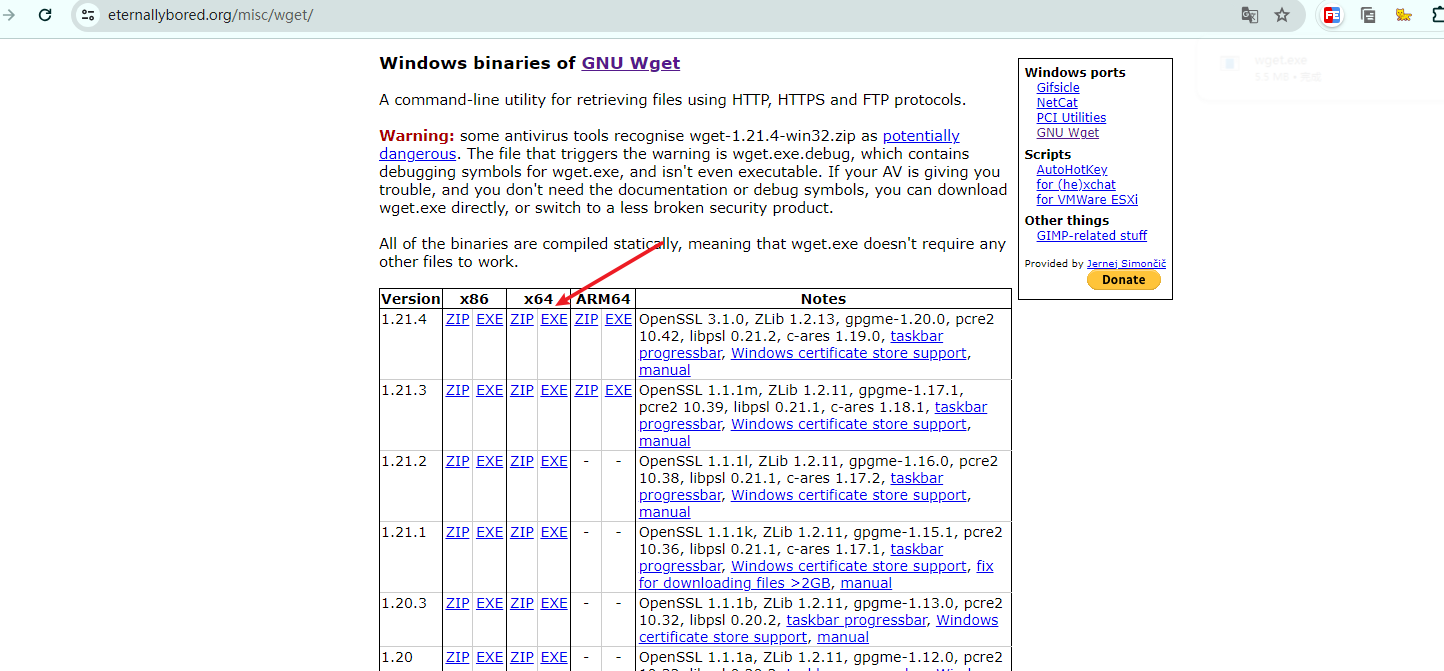Open PCI Utilities link
1444x671 pixels.
(1071, 118)
